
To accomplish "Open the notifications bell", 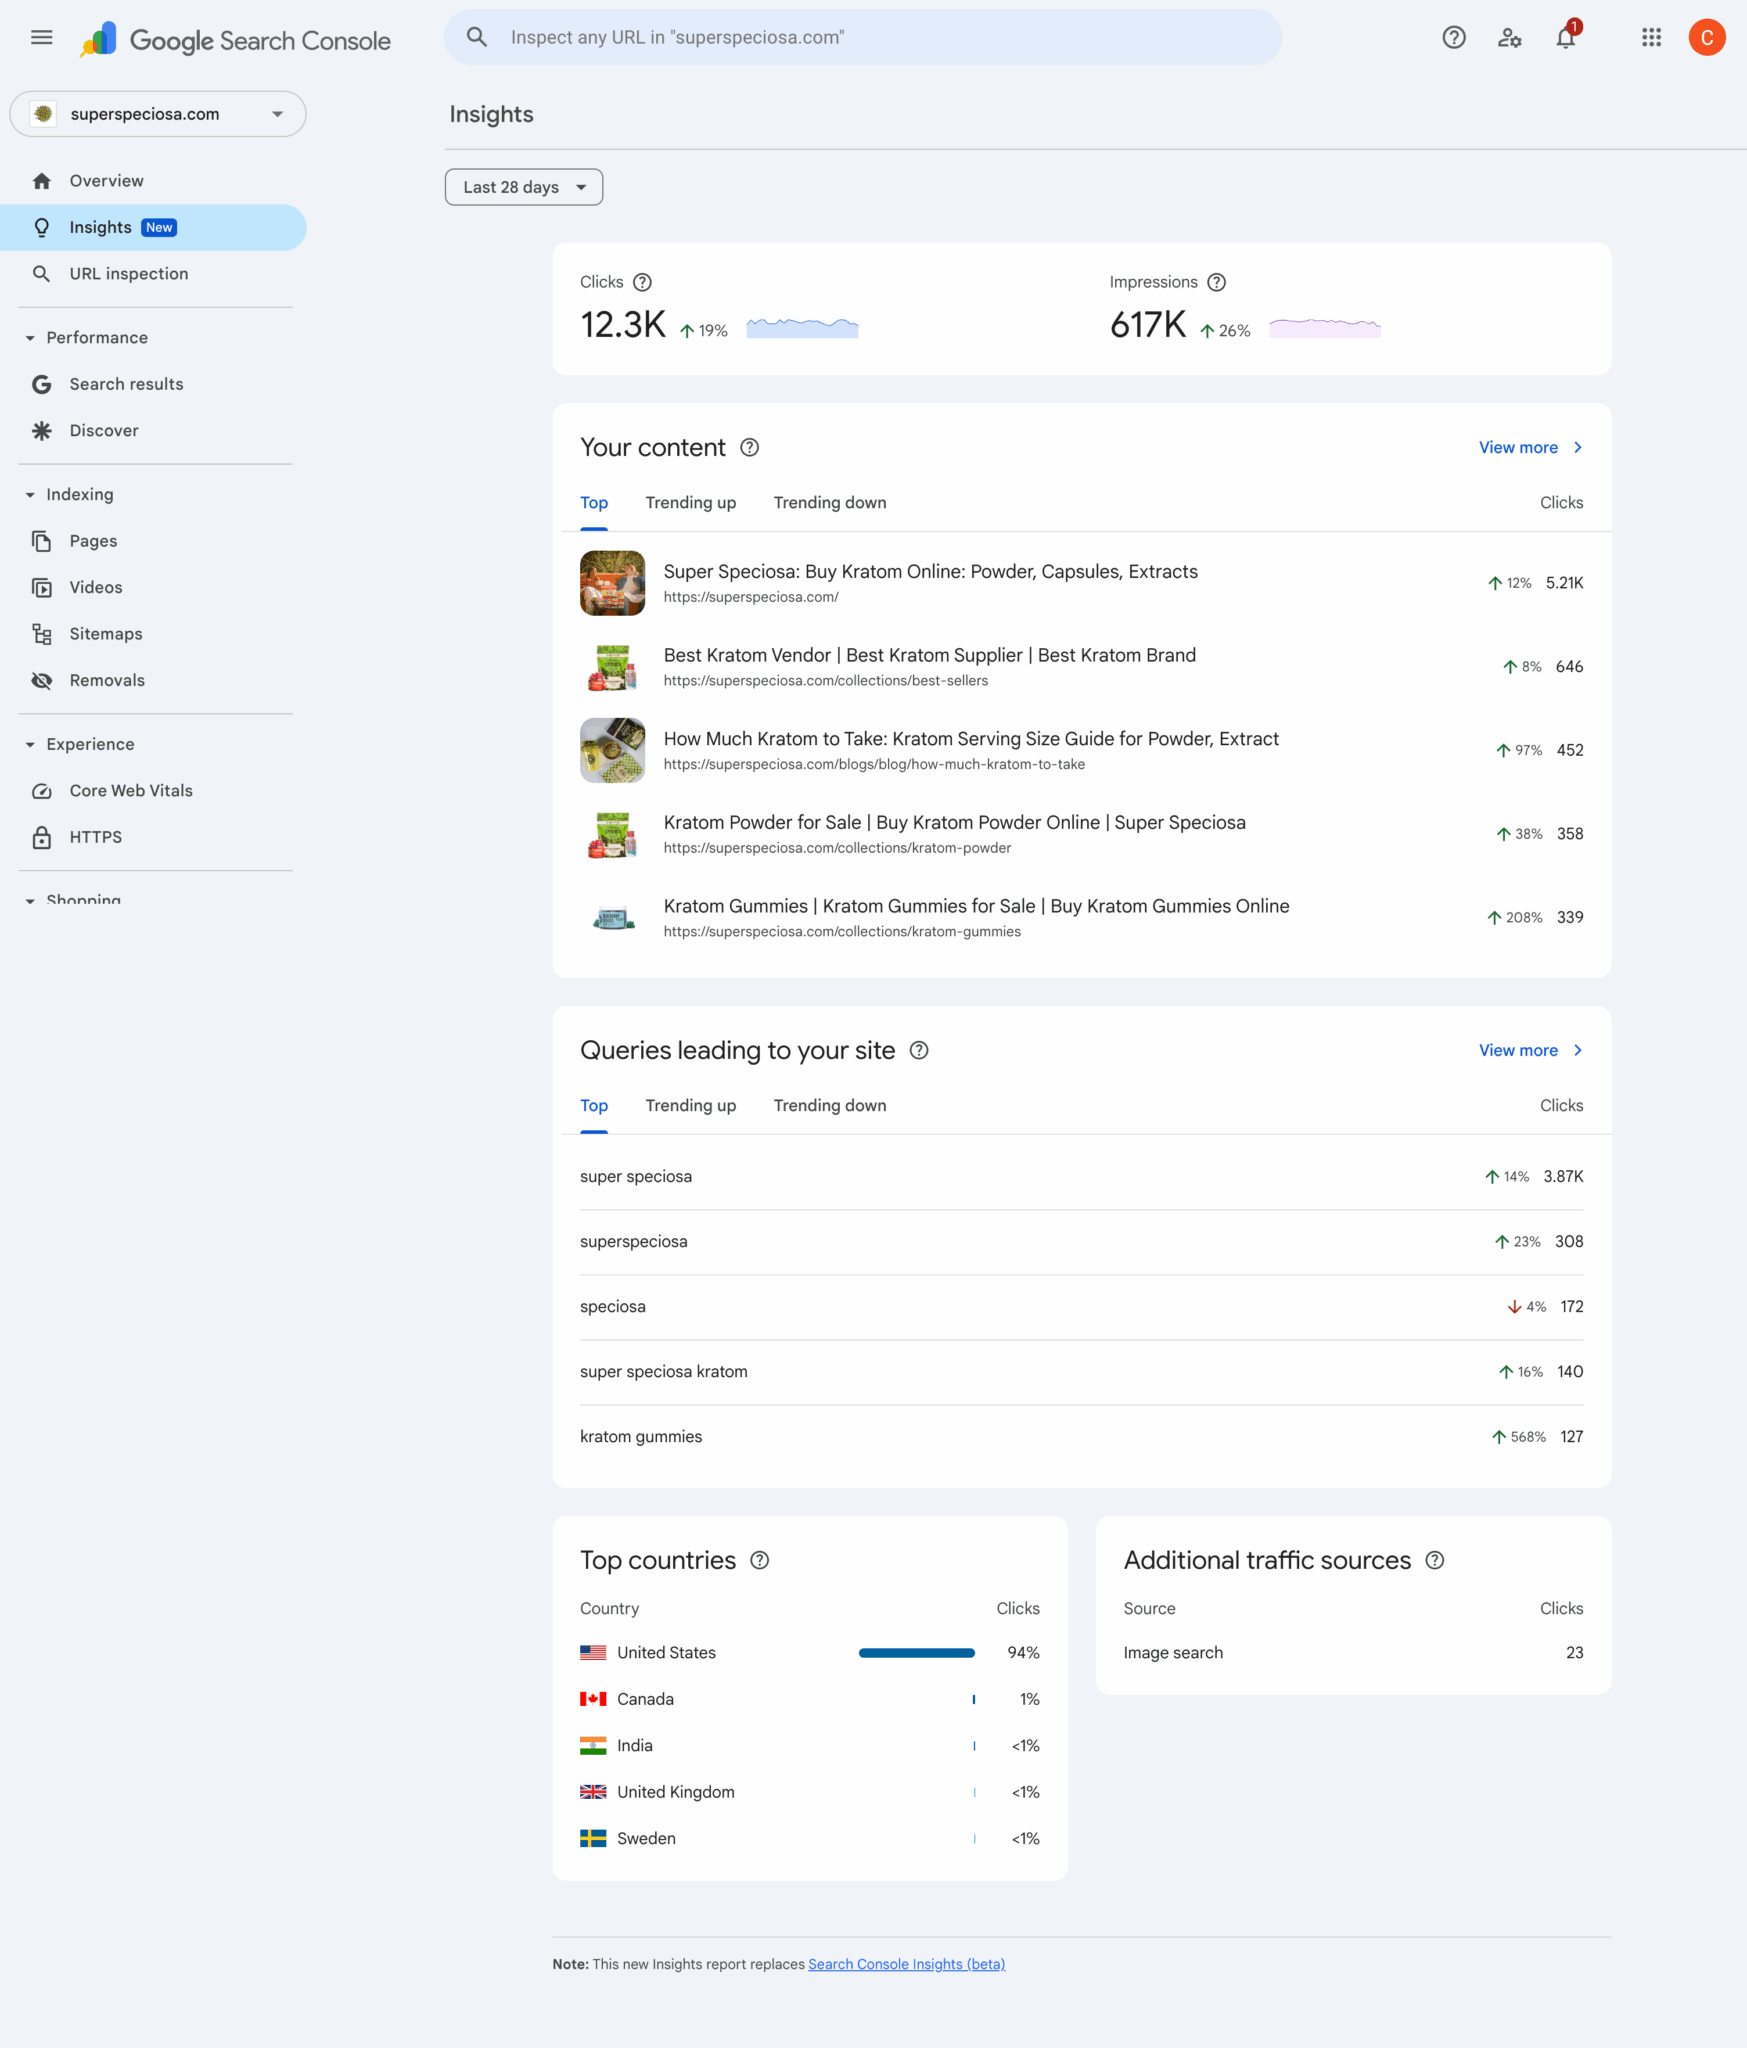I will [1566, 38].
